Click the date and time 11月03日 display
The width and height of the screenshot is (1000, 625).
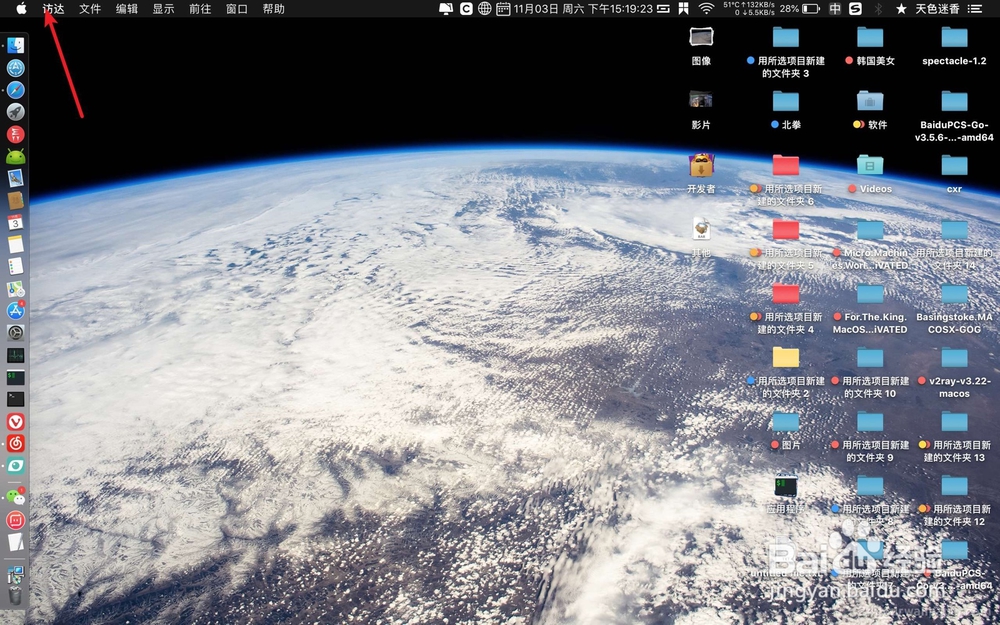(x=583, y=8)
